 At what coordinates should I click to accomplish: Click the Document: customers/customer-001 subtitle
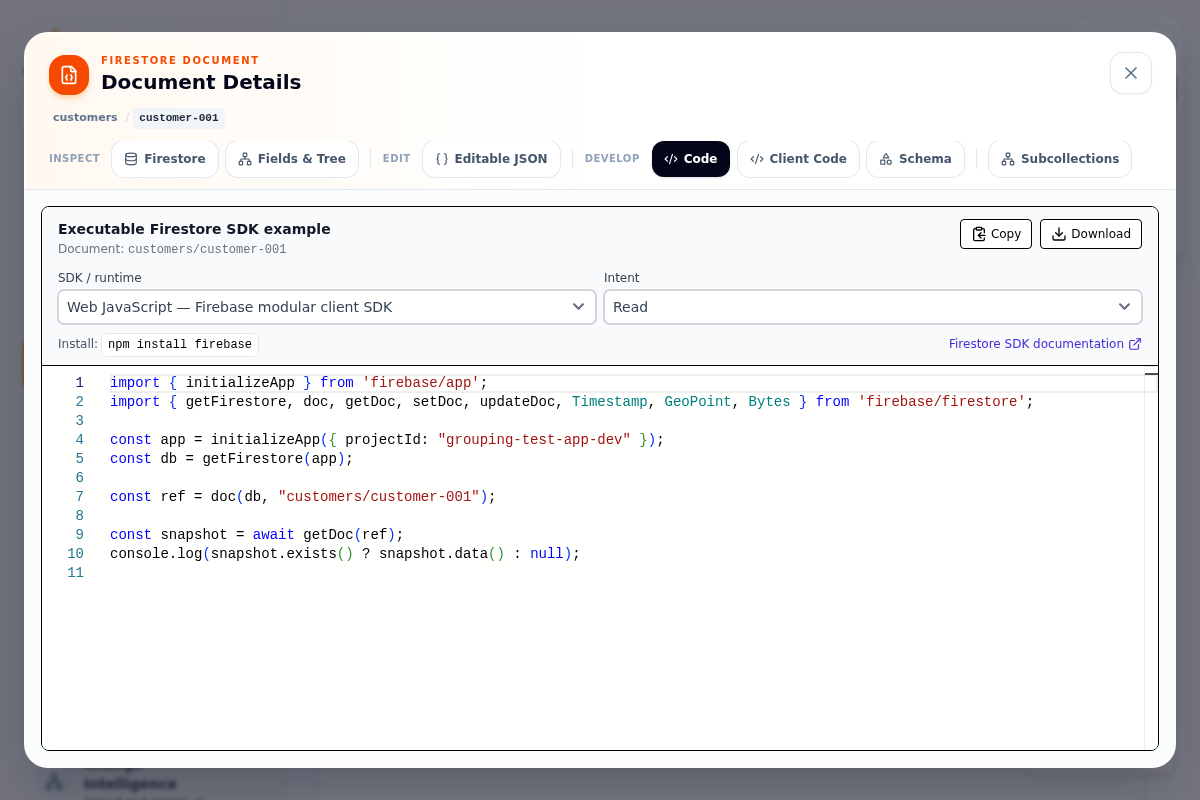[172, 249]
